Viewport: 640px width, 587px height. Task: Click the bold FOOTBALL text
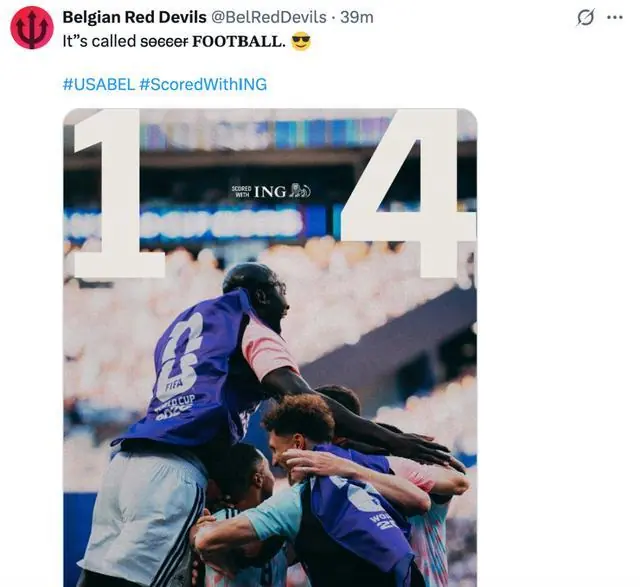(x=238, y=42)
